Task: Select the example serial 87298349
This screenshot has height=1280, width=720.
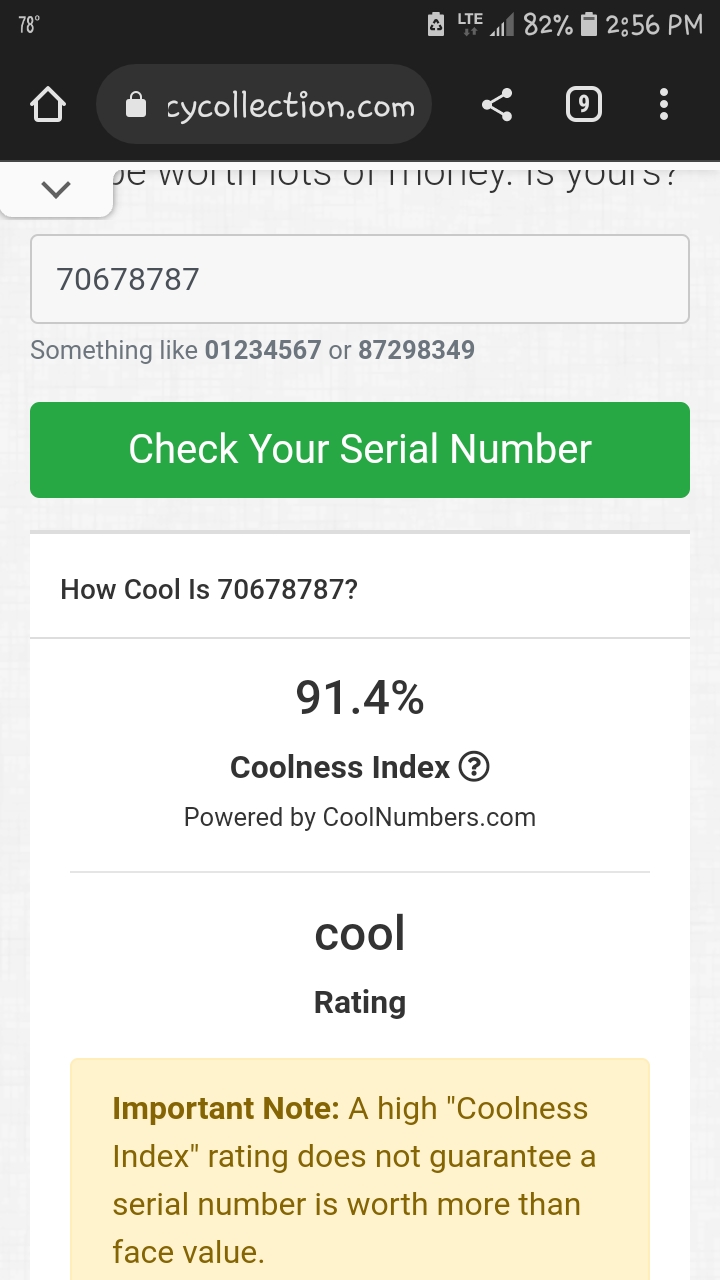Action: coord(416,350)
